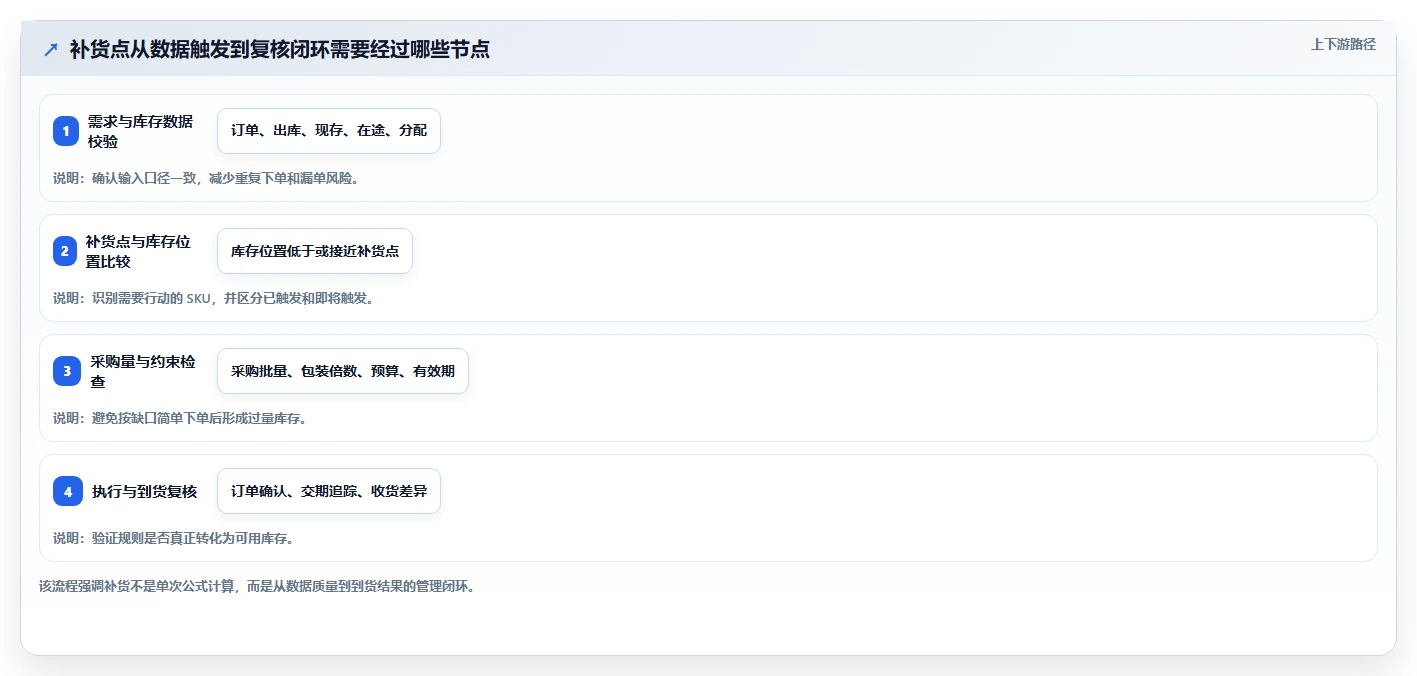Click the 采购量与约束检查 step title
Image resolution: width=1417 pixels, height=676 pixels.
[143, 371]
